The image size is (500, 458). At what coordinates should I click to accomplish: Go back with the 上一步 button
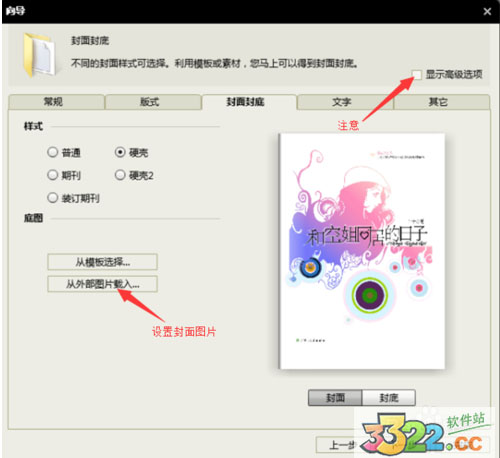click(x=337, y=445)
